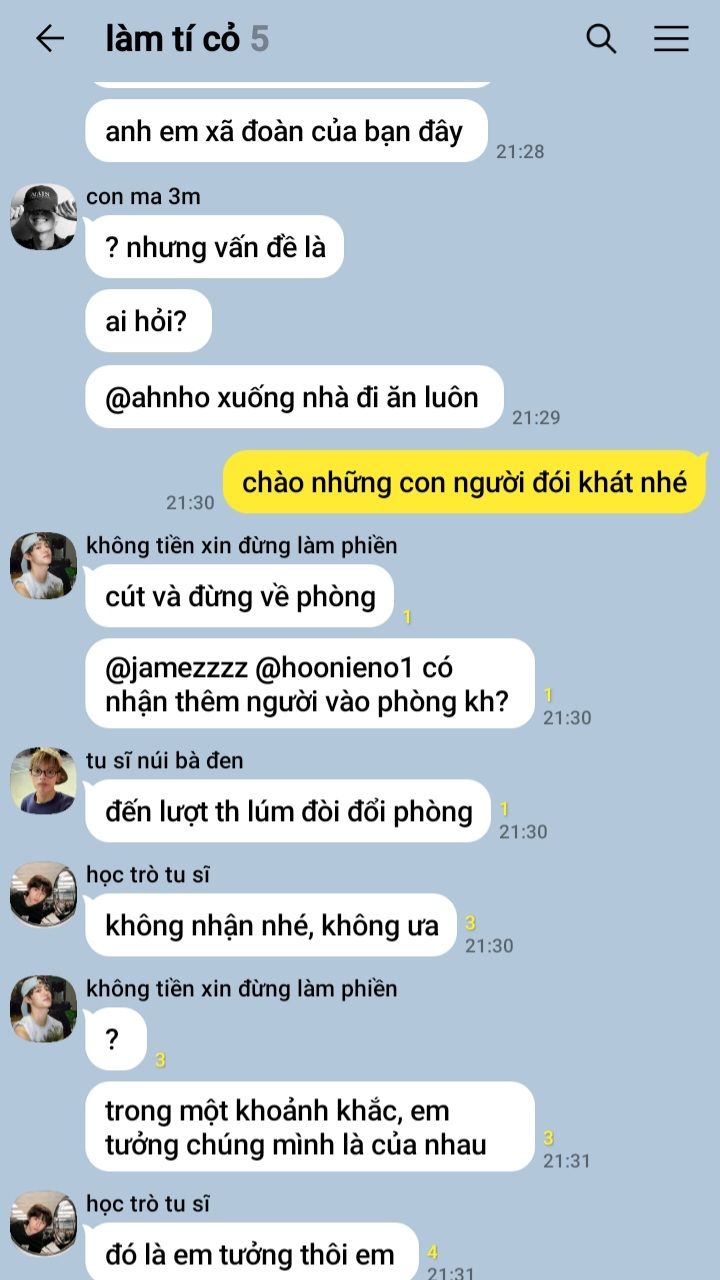Open chat title làm tí cỏ
The width and height of the screenshot is (720, 1280).
tap(173, 39)
